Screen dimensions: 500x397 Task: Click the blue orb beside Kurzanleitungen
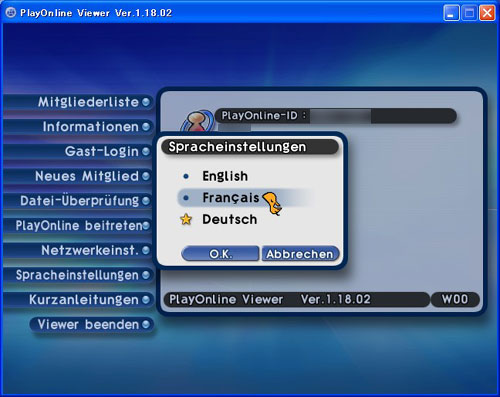pos(146,299)
